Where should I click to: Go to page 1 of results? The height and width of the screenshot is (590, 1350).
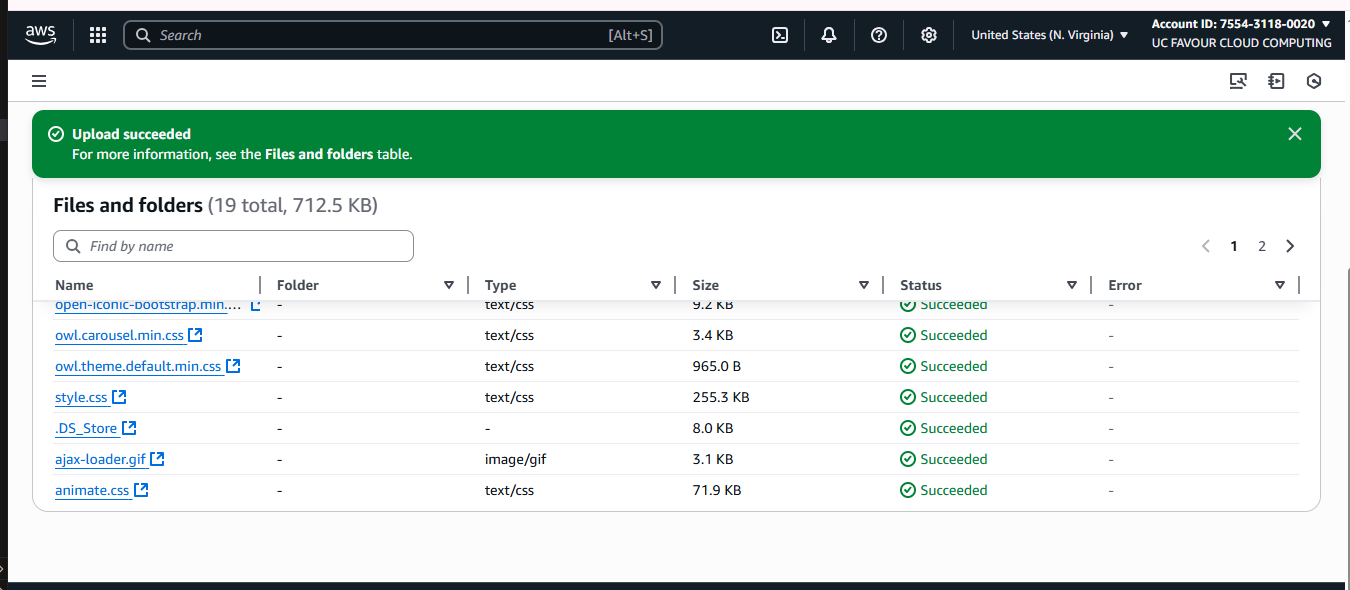click(x=1234, y=246)
